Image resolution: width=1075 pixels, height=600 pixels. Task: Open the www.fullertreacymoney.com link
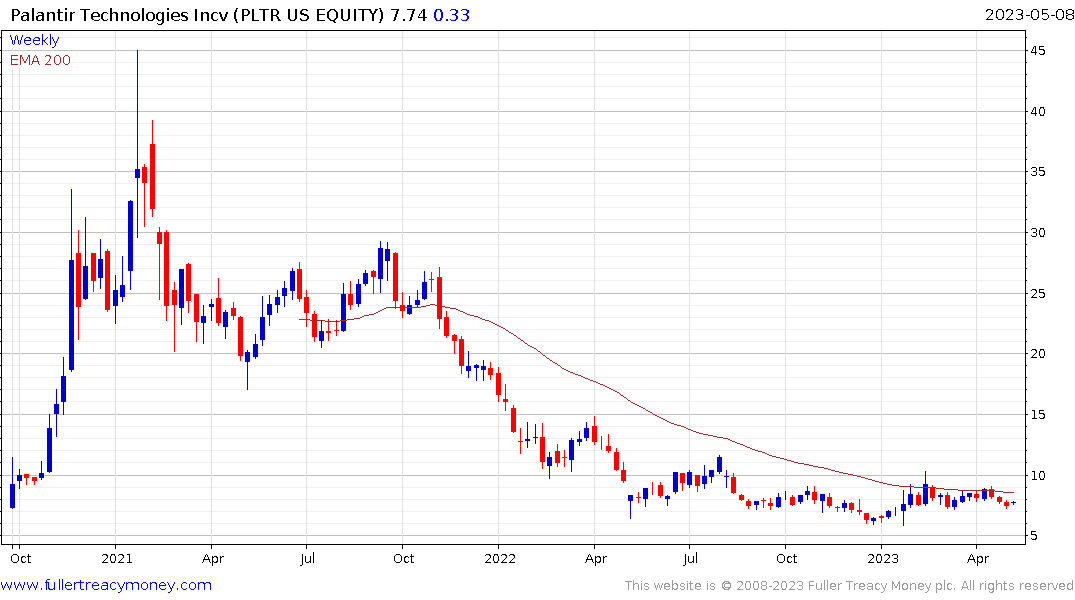(106, 585)
